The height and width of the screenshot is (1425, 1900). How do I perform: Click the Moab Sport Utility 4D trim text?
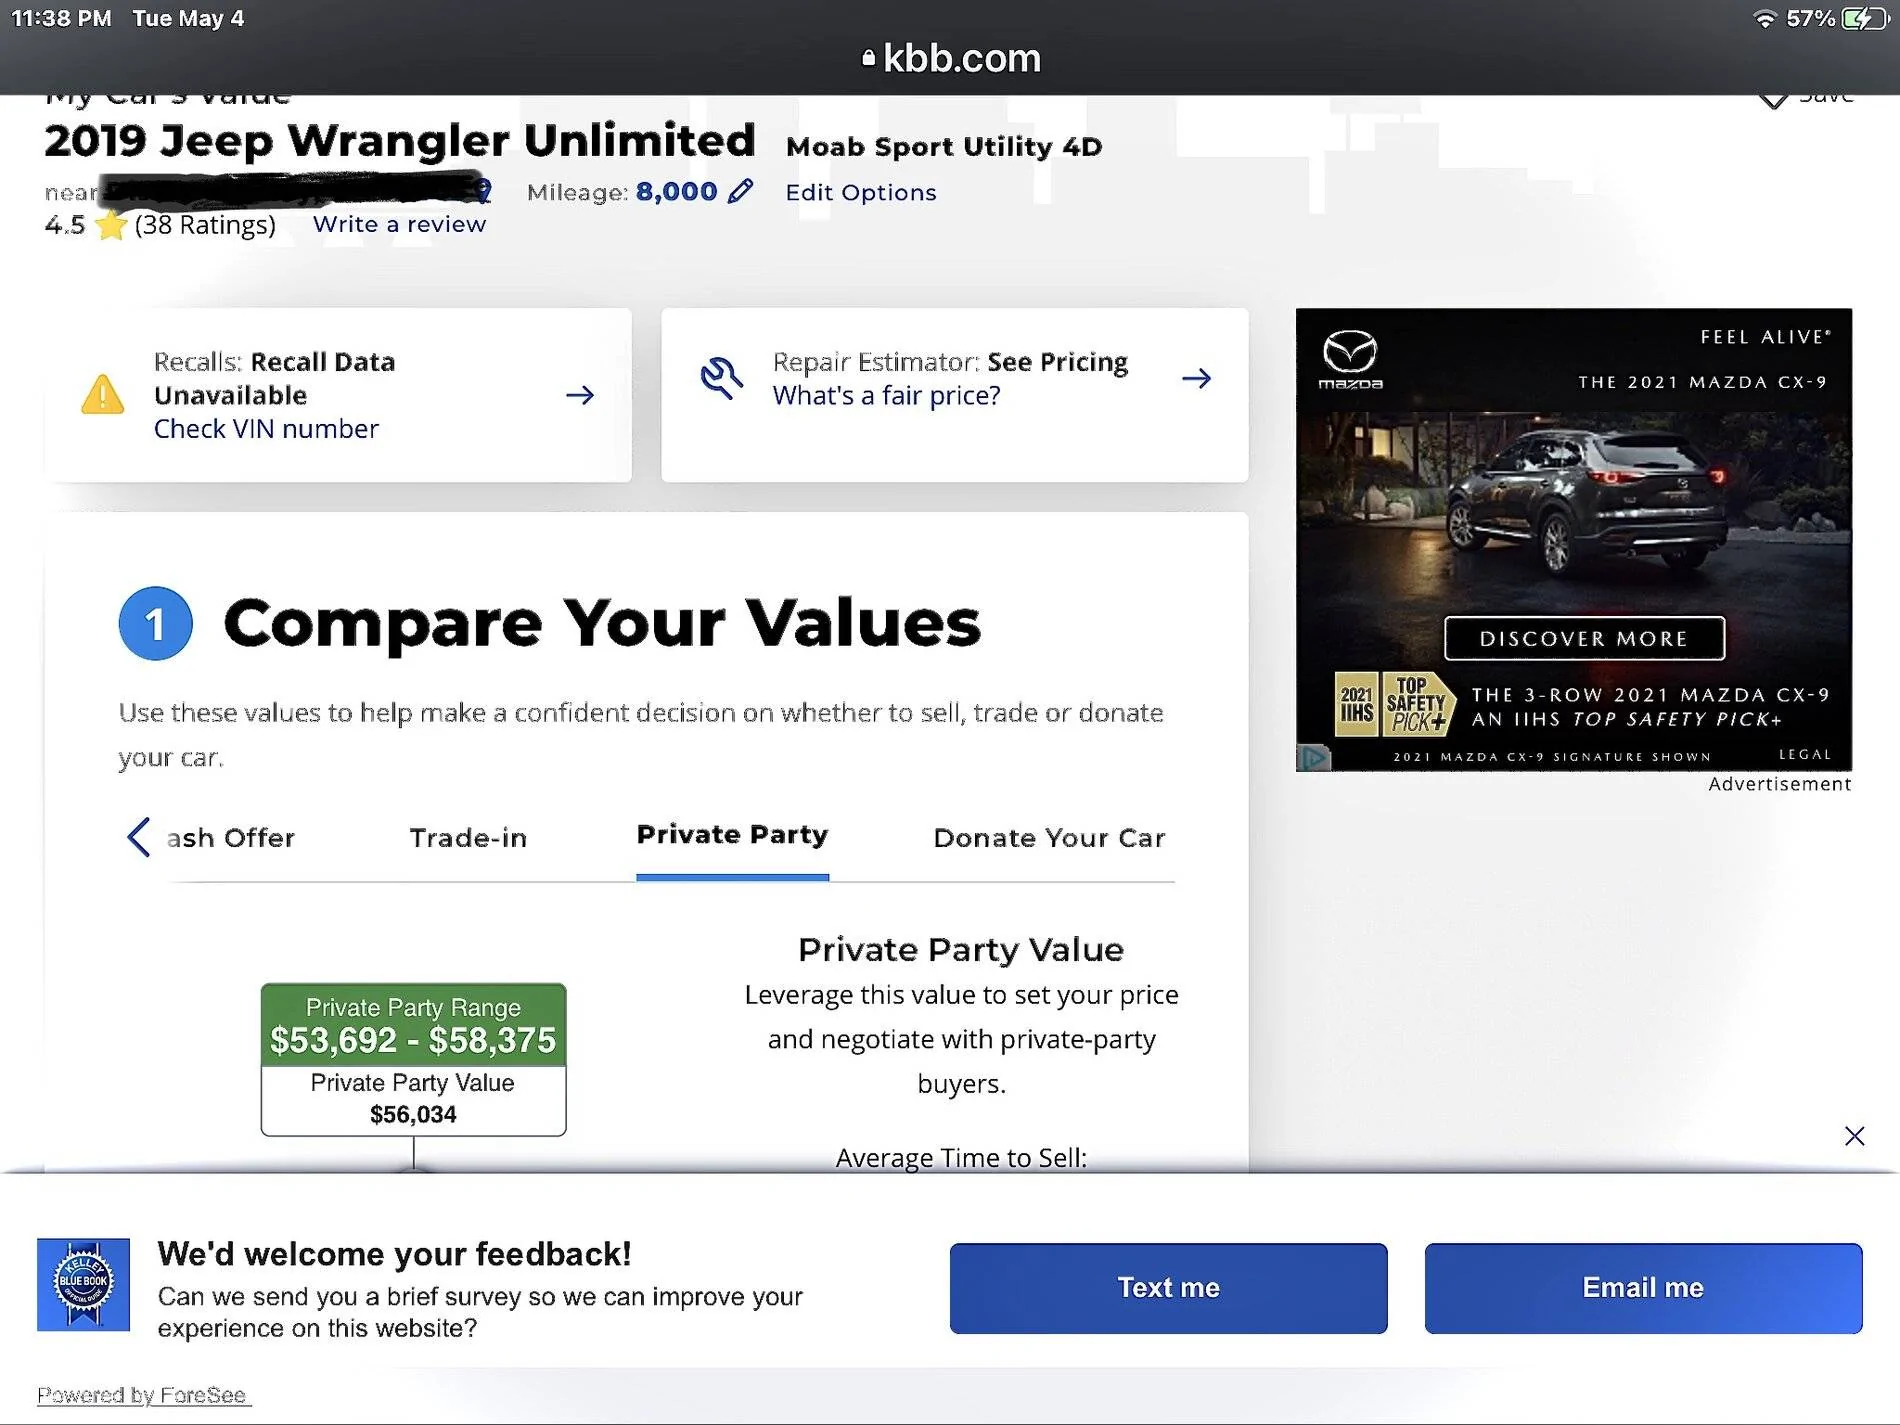(x=944, y=147)
